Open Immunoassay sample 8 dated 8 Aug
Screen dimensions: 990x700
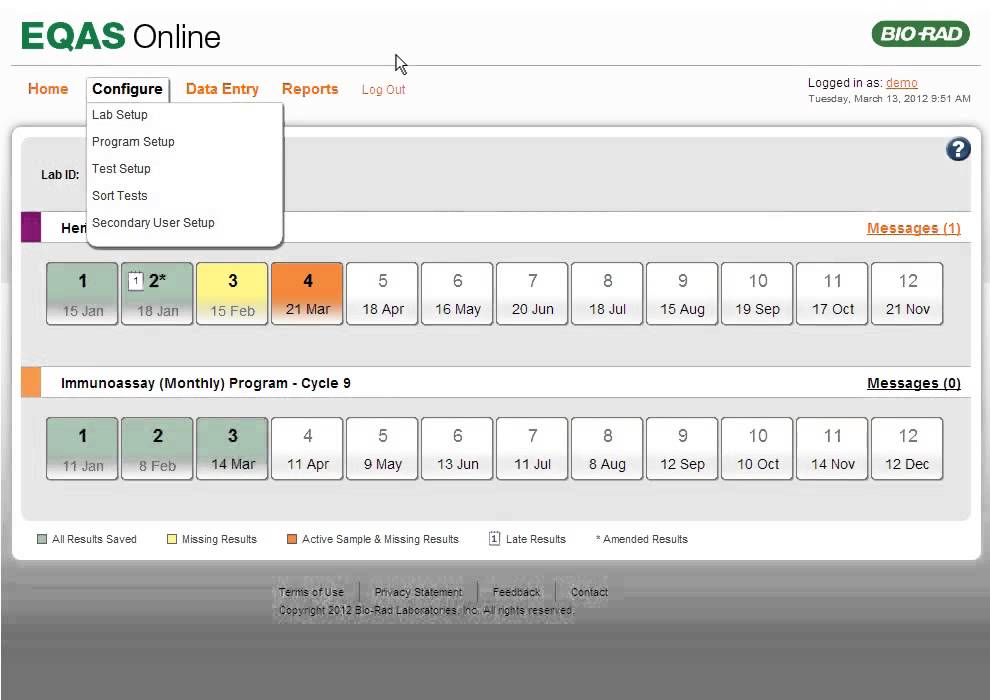coord(607,449)
